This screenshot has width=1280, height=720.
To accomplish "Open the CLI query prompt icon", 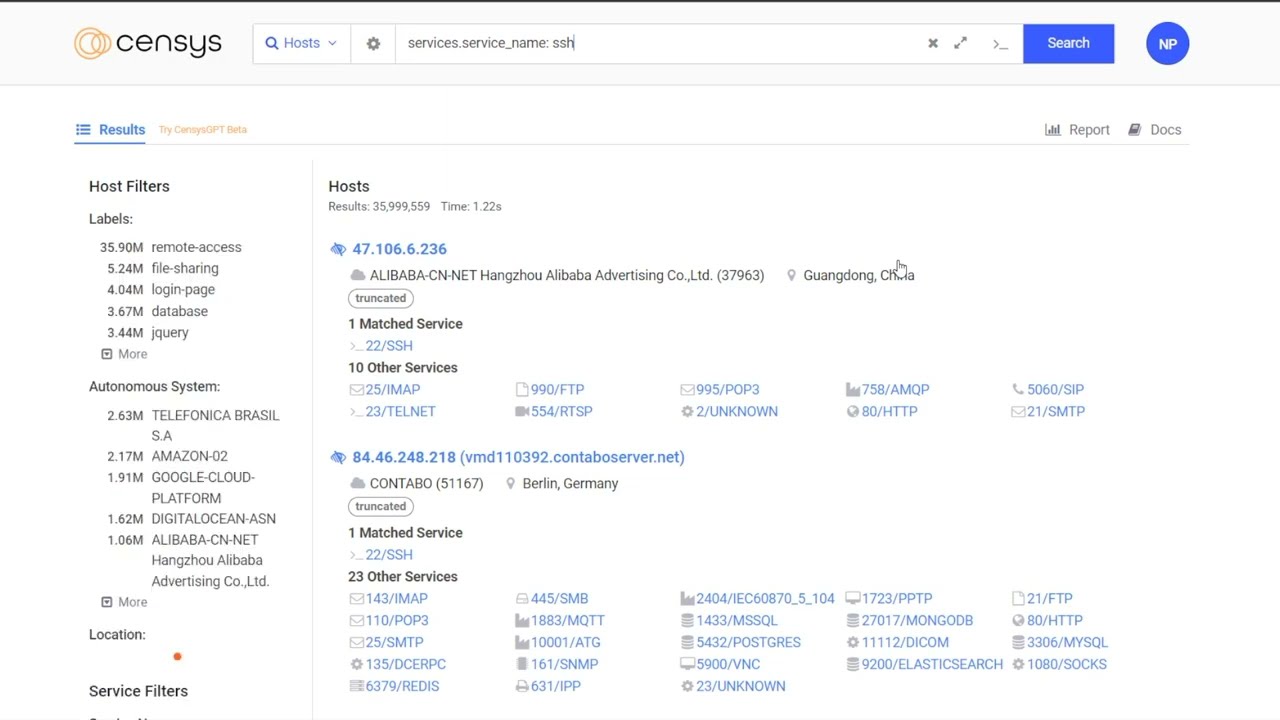I will (1000, 43).
